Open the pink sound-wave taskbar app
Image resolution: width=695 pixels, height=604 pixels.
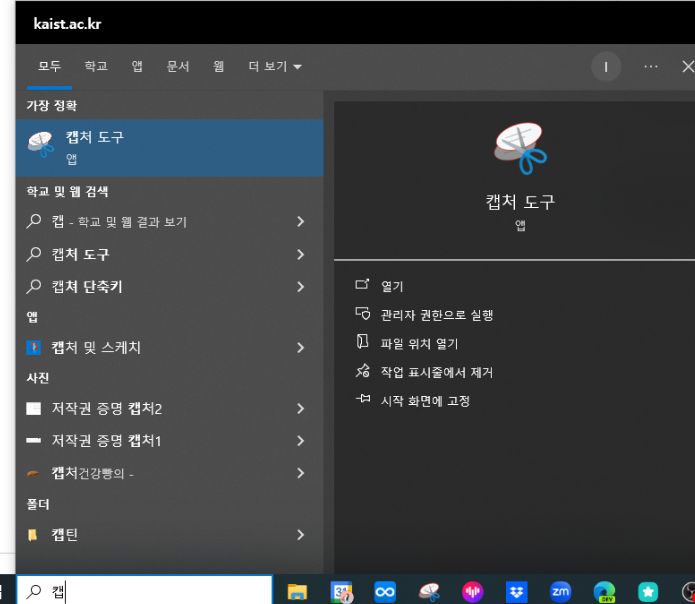pyautogui.click(x=472, y=592)
